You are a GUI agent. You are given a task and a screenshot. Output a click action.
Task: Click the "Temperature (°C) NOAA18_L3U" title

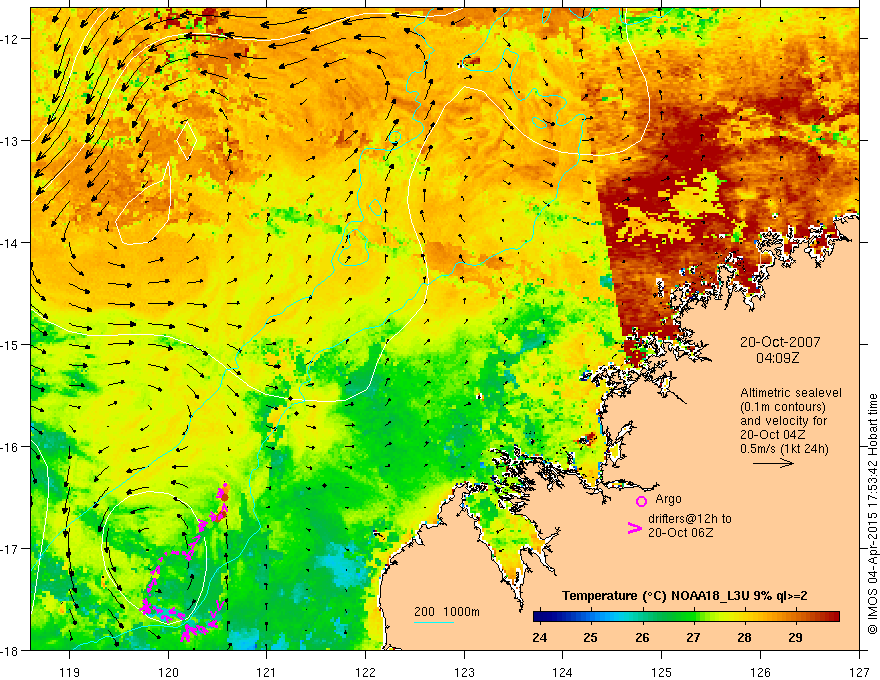[x=657, y=596]
